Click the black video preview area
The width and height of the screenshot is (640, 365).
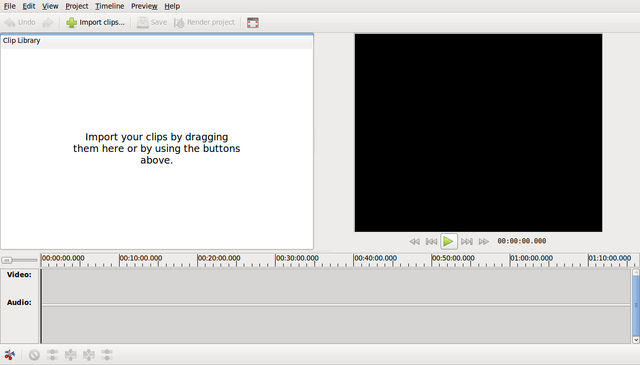478,133
